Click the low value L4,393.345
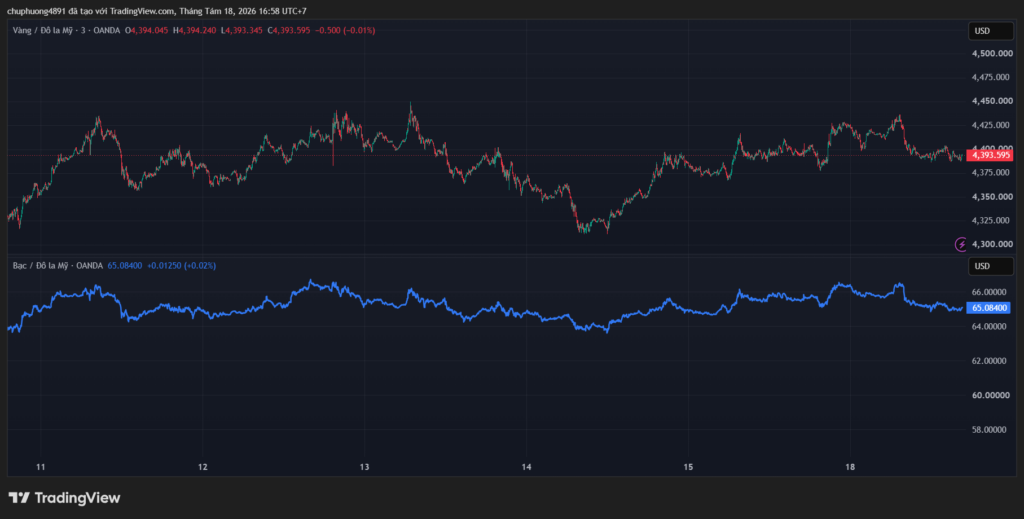 click(x=242, y=30)
